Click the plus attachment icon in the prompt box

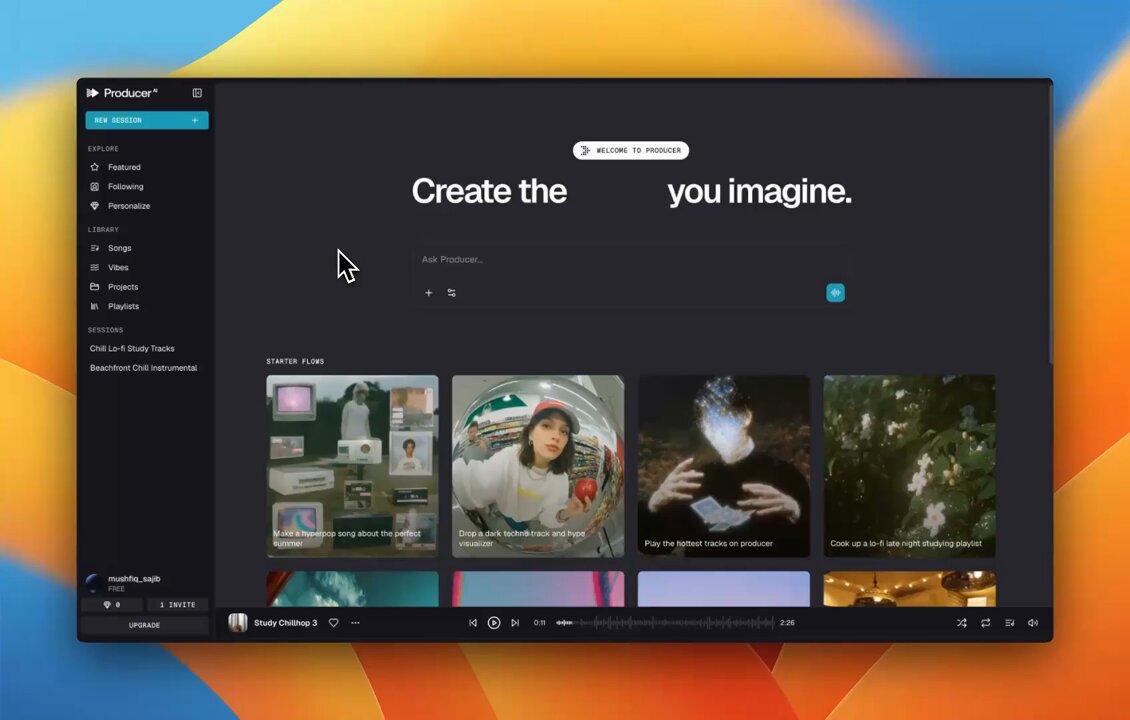tap(429, 293)
